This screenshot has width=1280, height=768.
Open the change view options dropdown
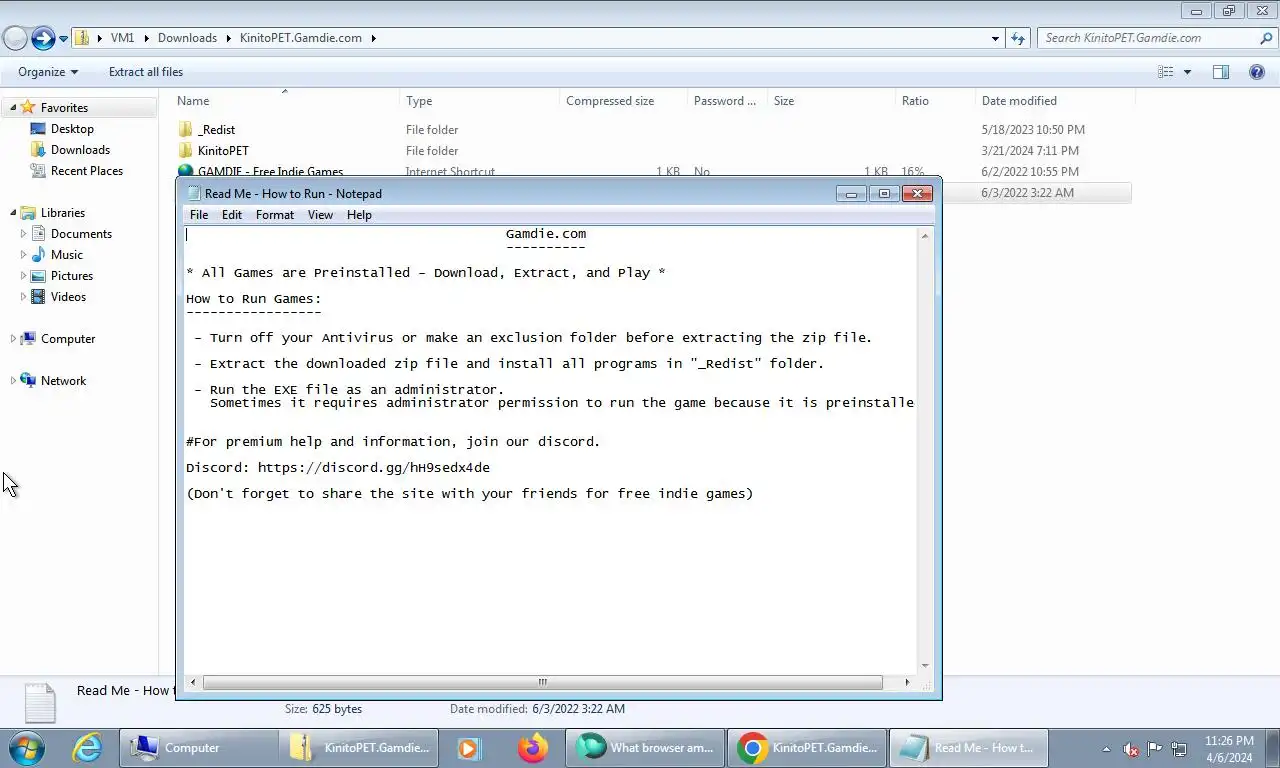point(1187,72)
